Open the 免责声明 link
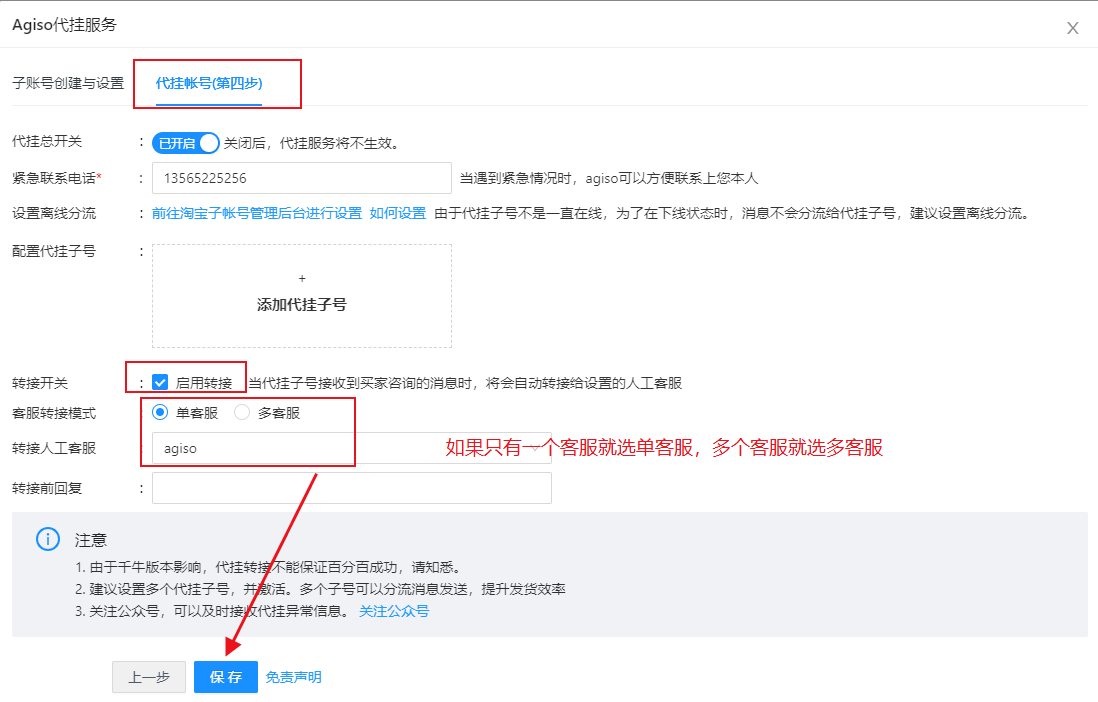Viewport: 1098px width, 702px height. tap(294, 677)
